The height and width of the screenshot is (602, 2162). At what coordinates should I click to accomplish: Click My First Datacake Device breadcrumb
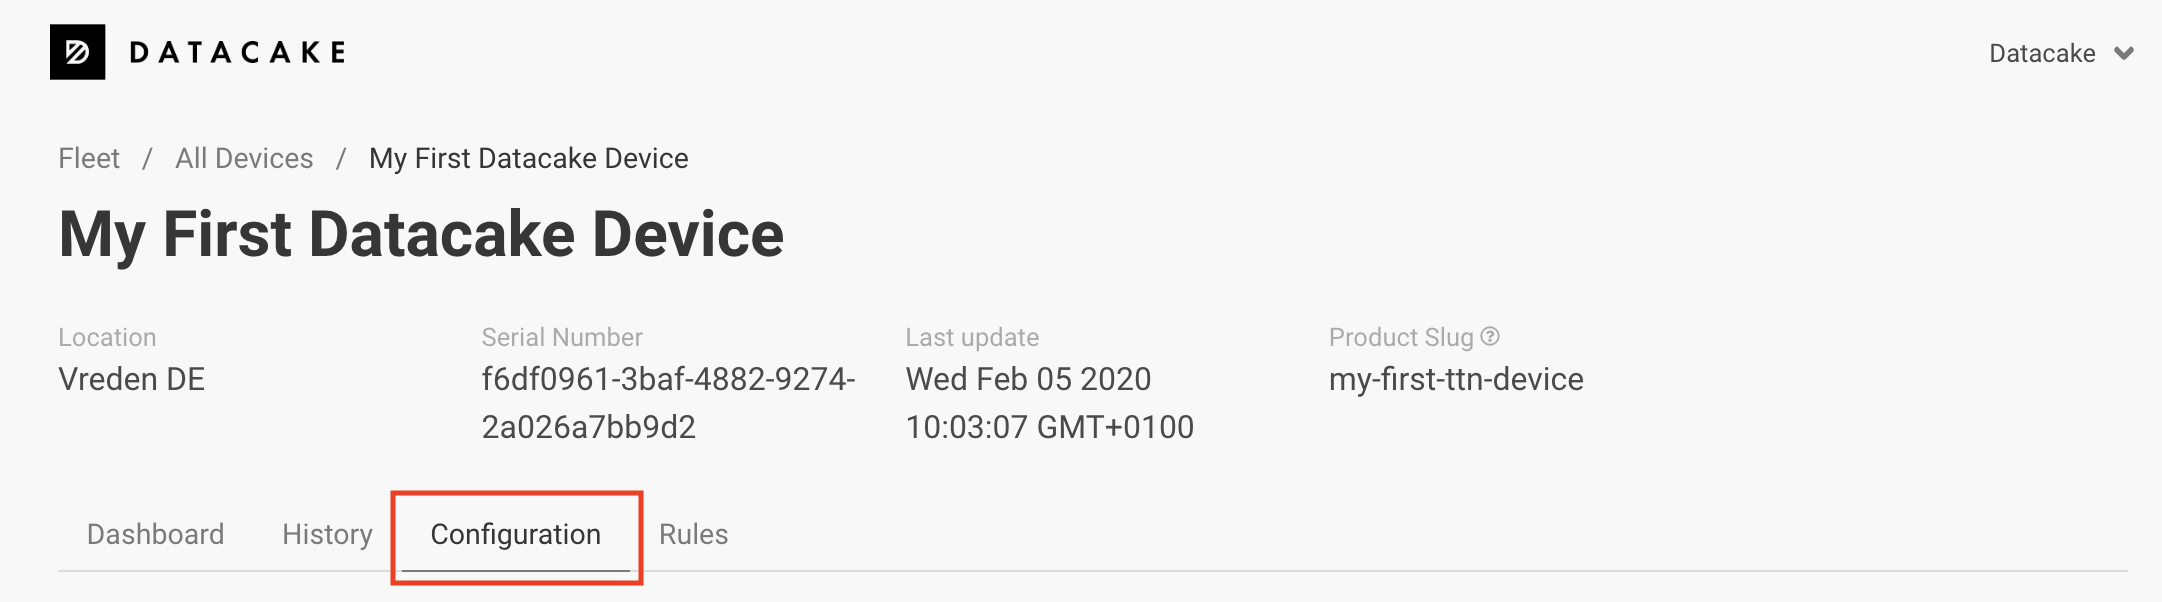(x=529, y=158)
